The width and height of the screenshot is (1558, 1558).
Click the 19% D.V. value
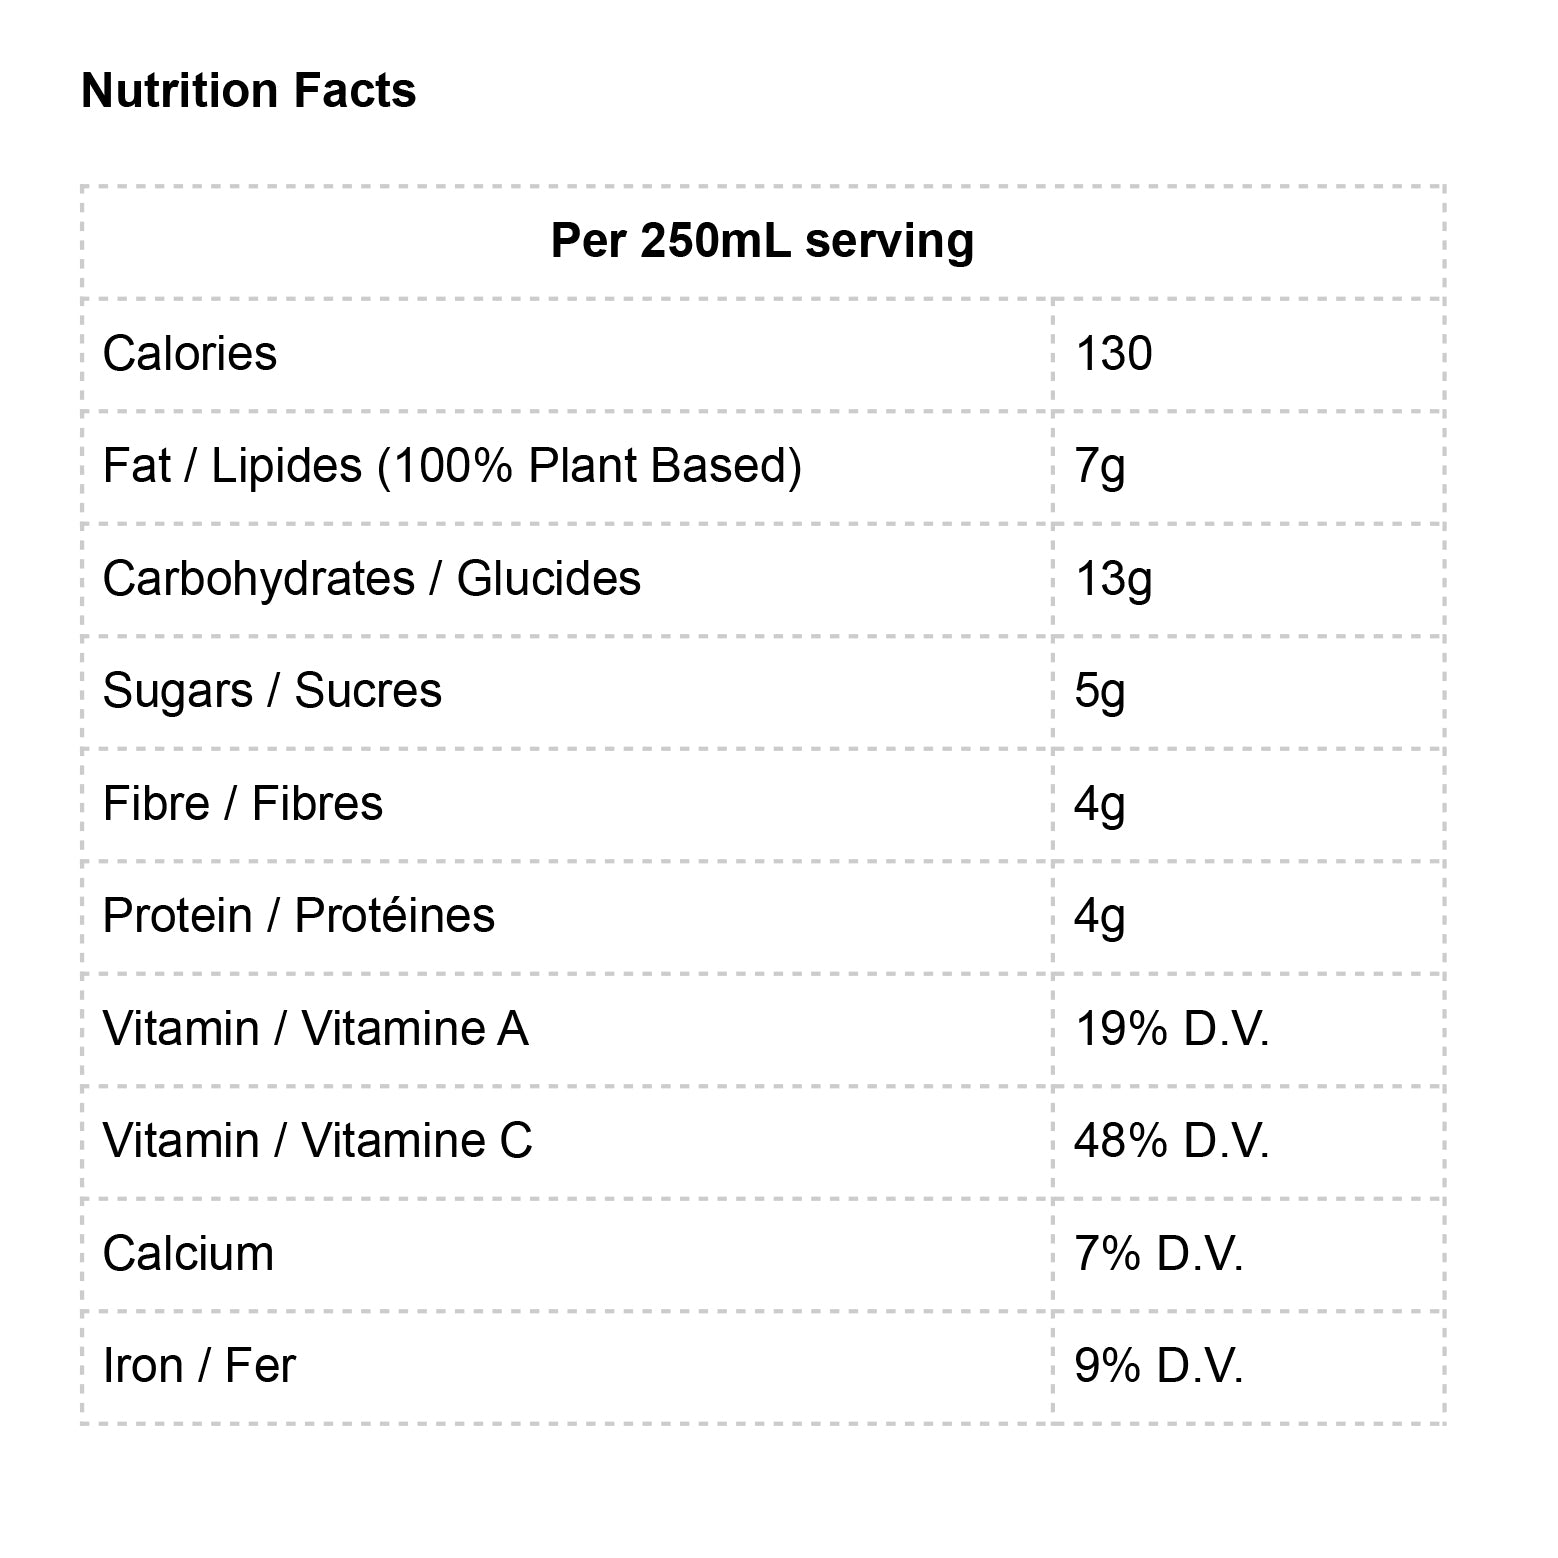(1171, 1029)
